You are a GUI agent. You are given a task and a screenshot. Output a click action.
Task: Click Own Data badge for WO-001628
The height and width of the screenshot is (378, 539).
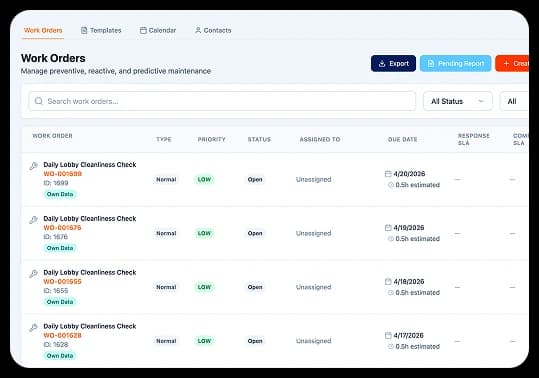click(60, 356)
